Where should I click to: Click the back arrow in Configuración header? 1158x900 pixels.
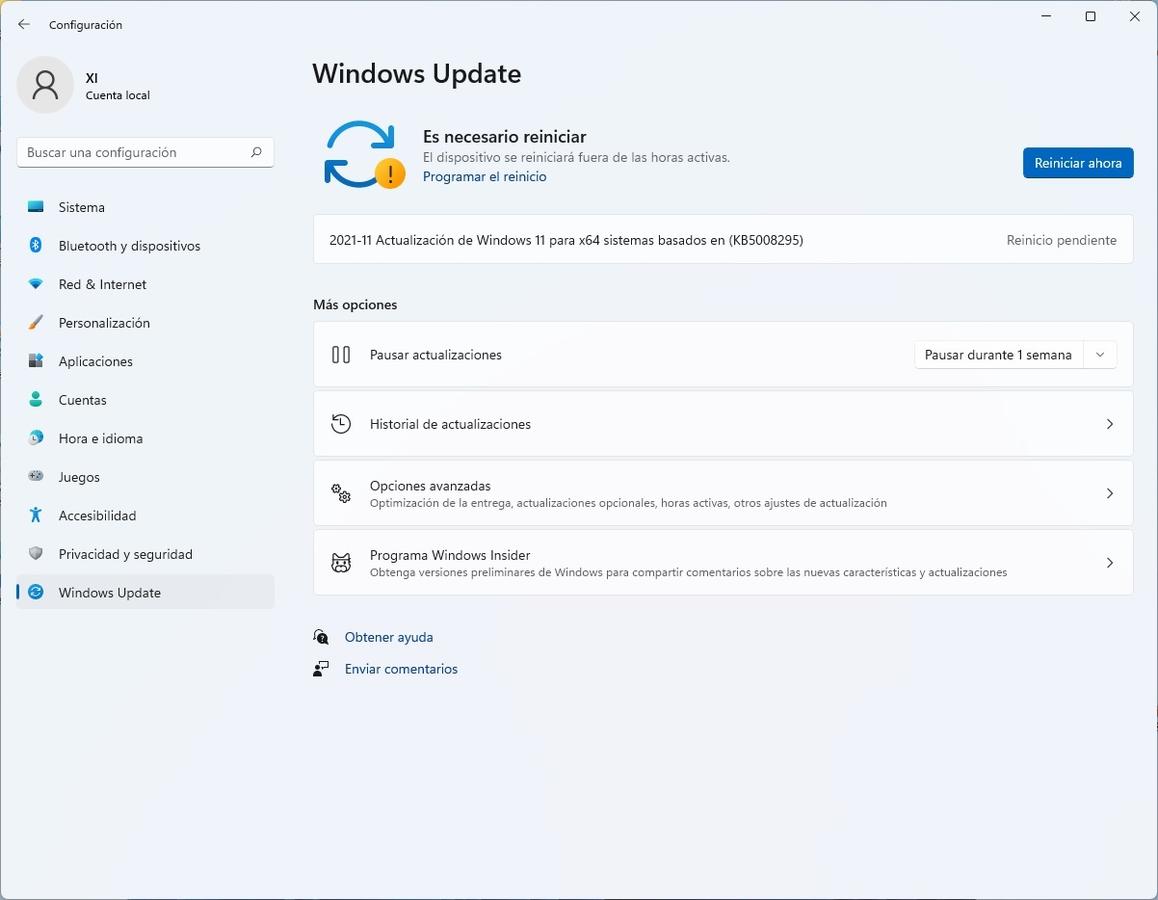pos(24,24)
